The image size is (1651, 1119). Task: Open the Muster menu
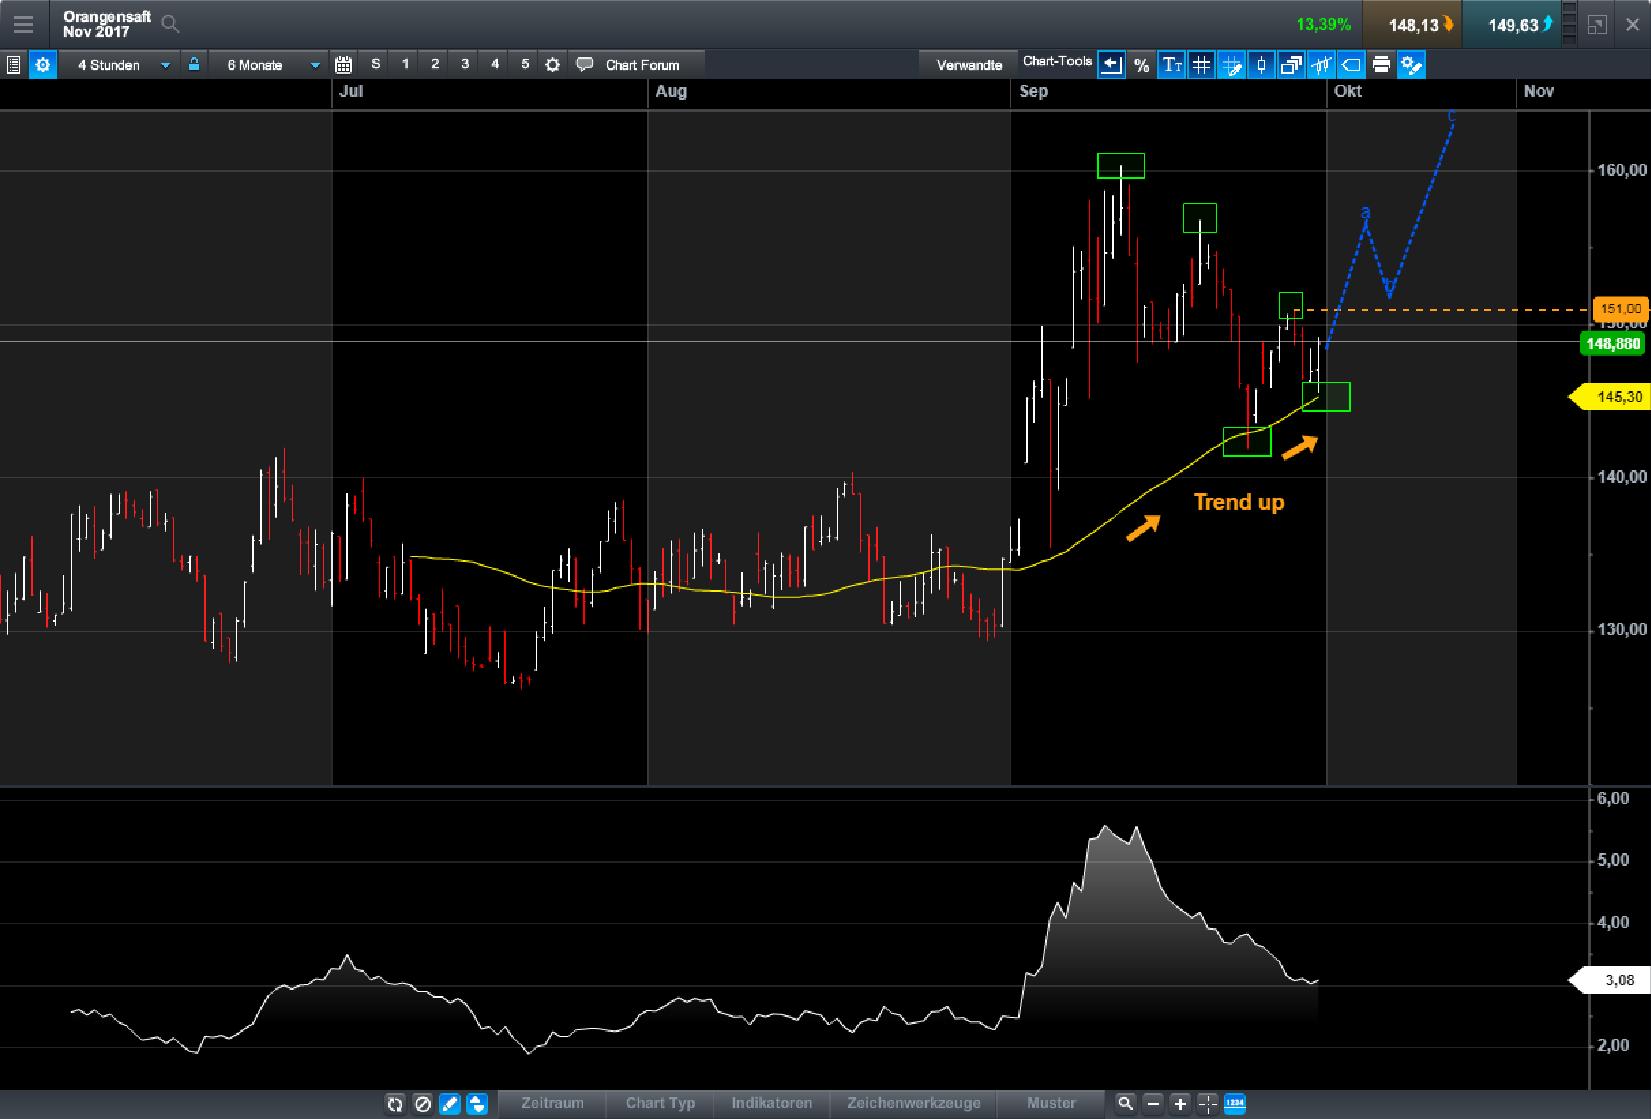click(1052, 1104)
